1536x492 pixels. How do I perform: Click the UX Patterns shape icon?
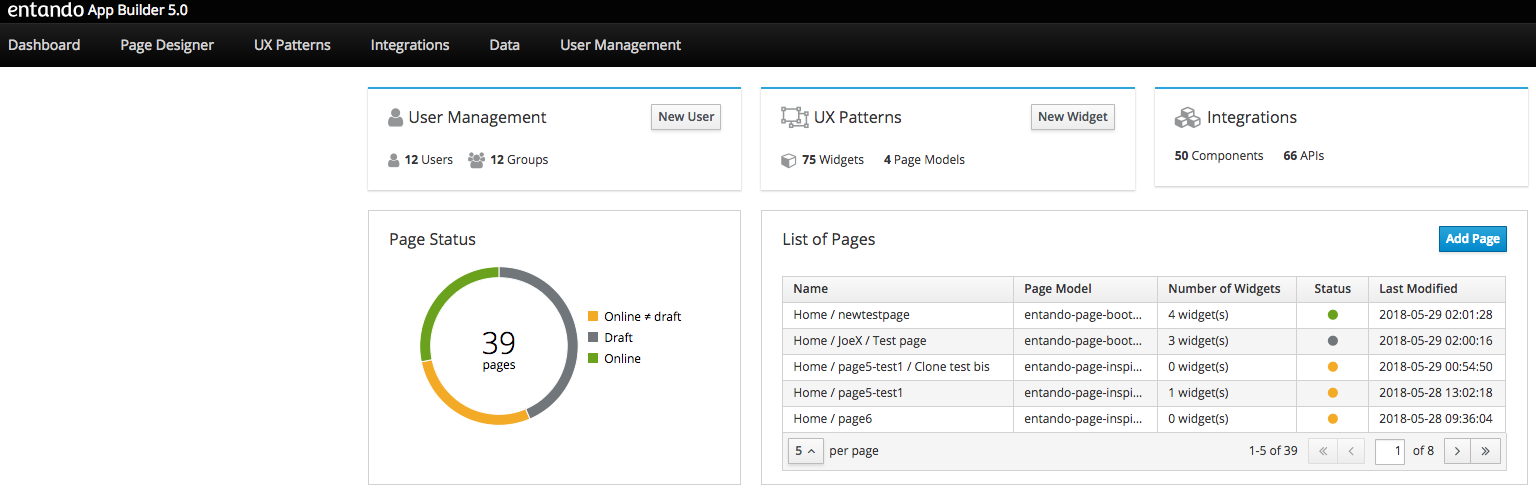pos(794,118)
